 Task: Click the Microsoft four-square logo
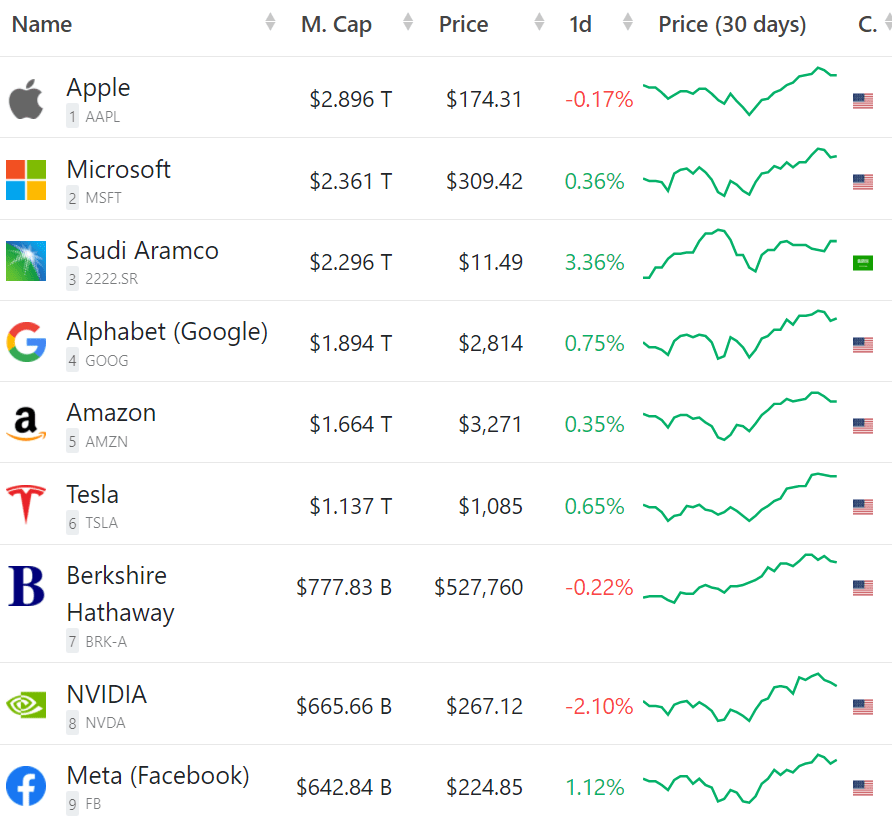point(26,180)
